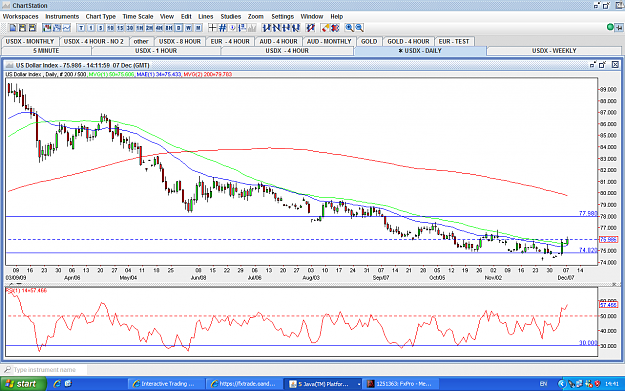Select the 15 minute time scale button
The height and width of the screenshot is (391, 625).
click(120, 28)
